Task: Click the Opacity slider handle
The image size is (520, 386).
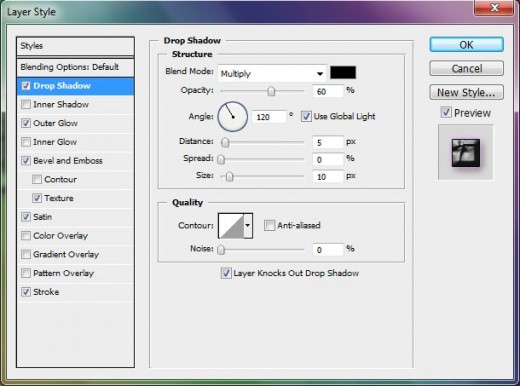Action: click(x=271, y=91)
